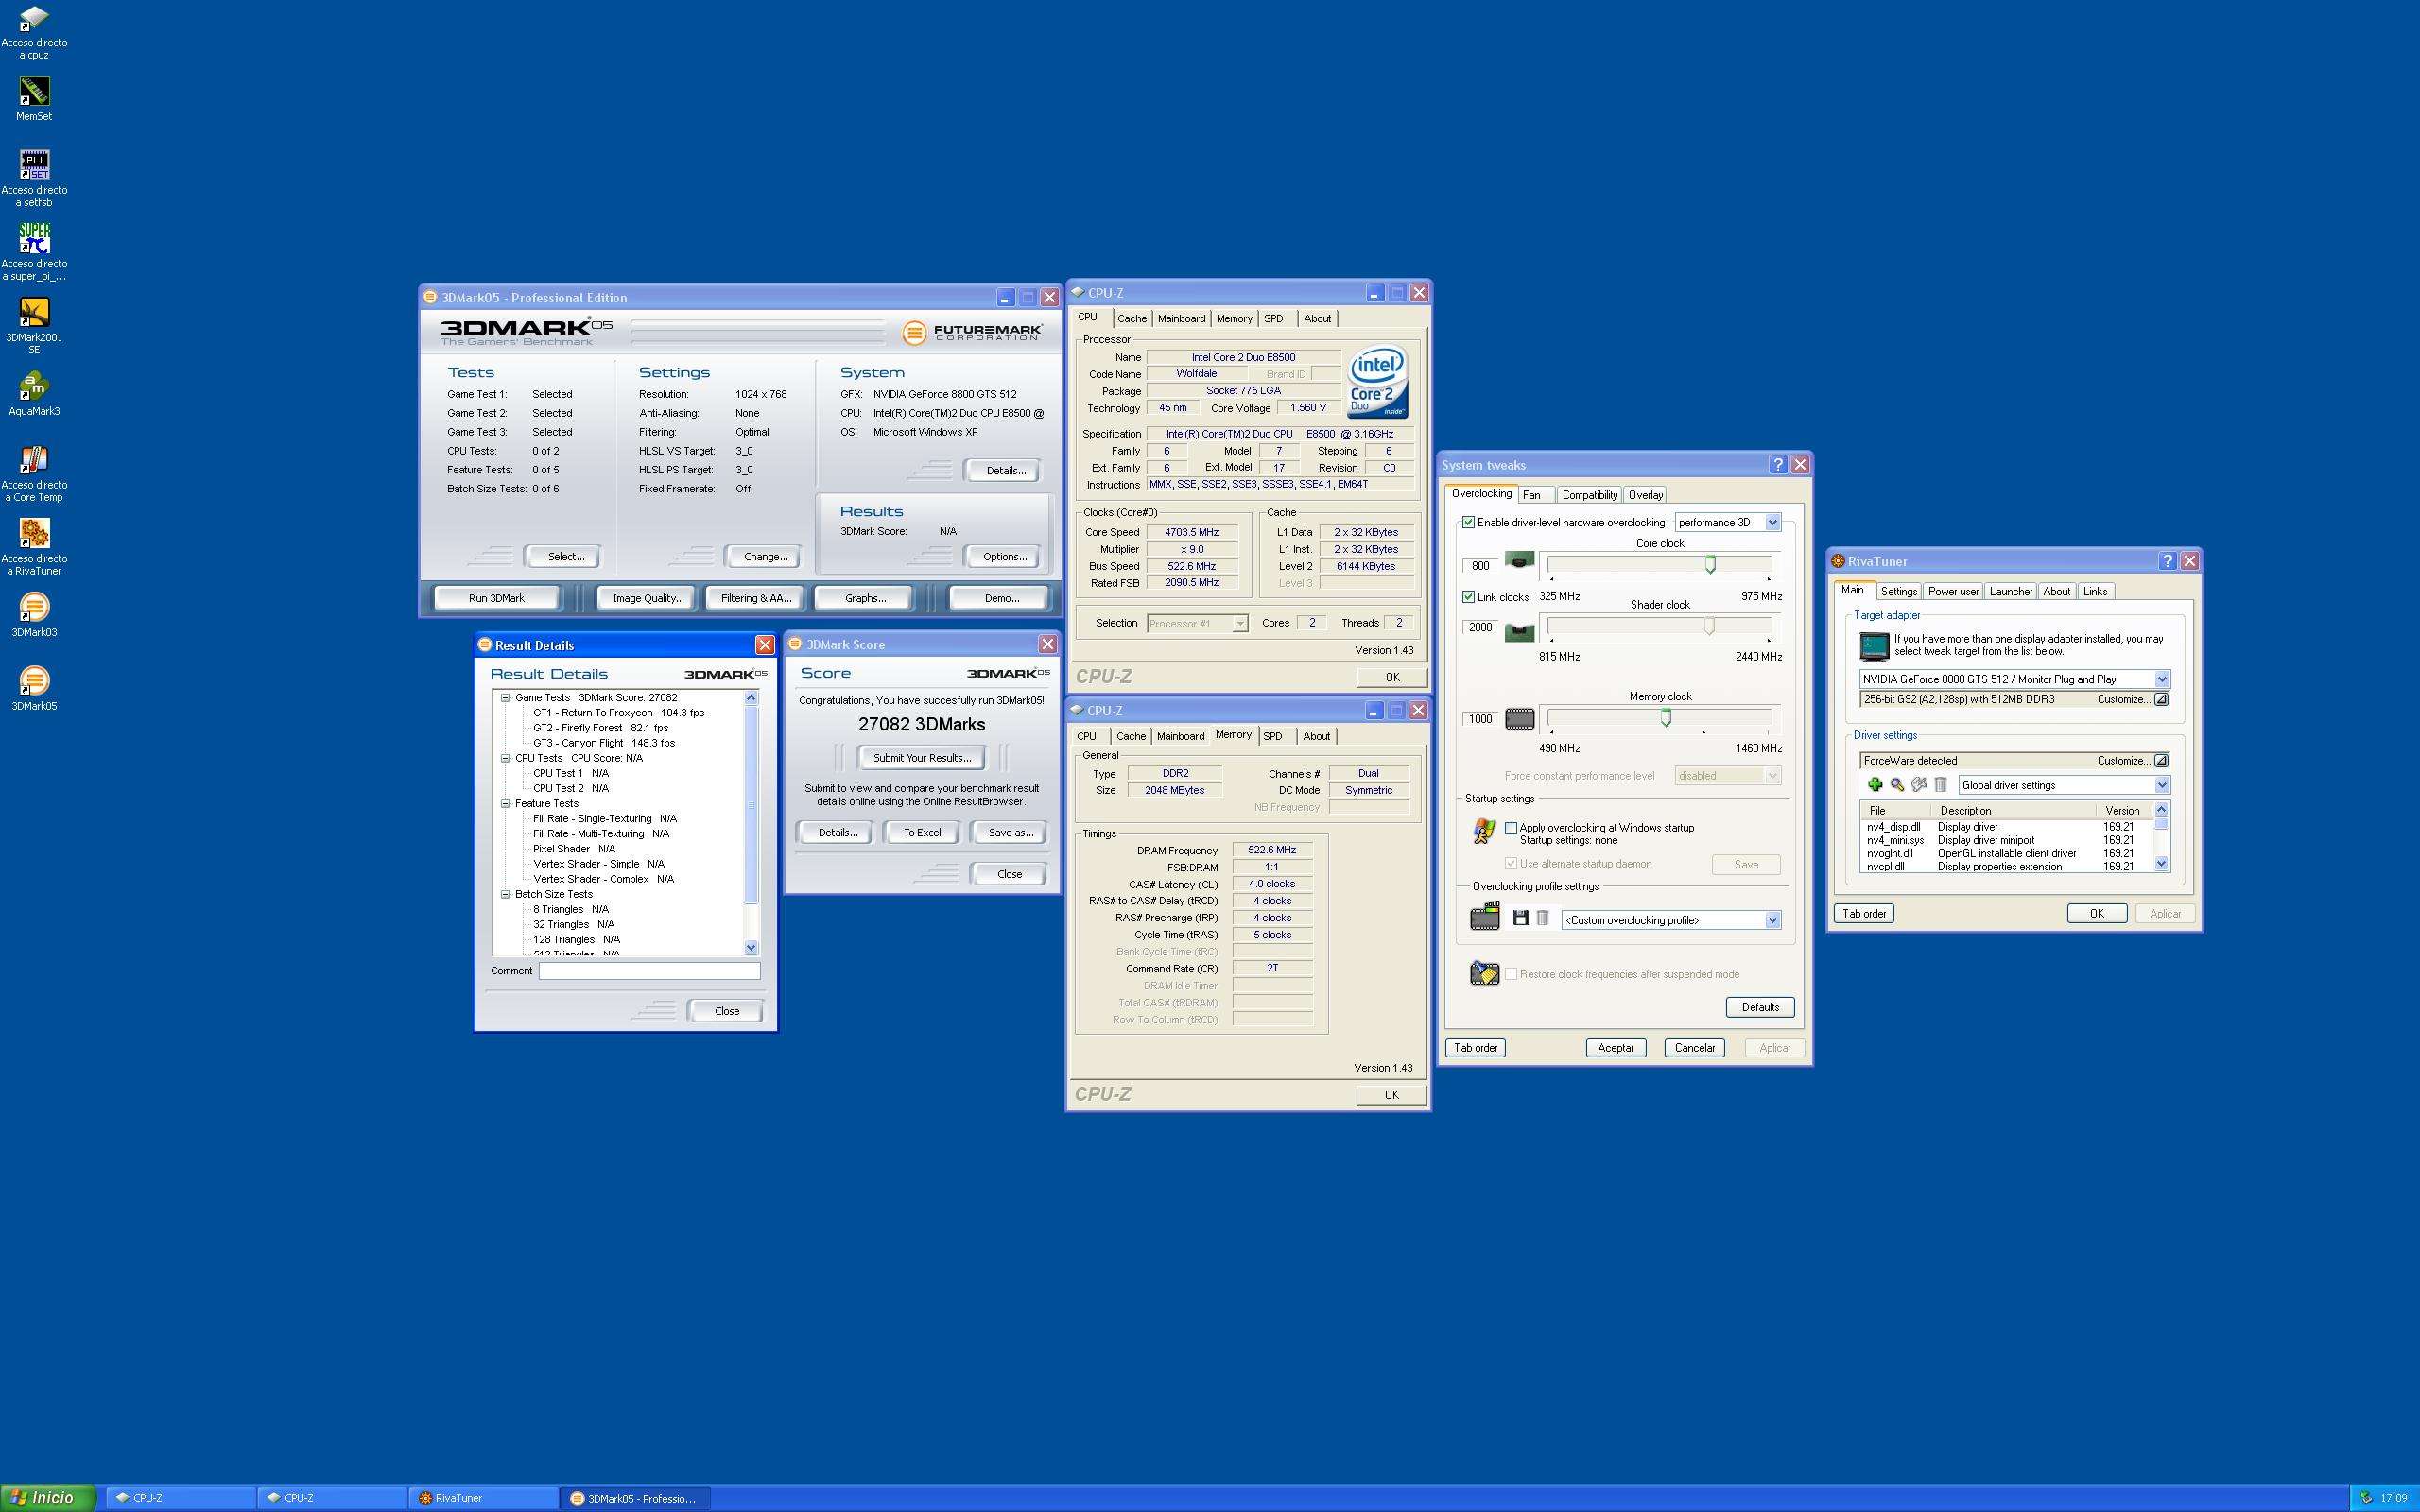
Task: Click the Image Quality button
Action: coord(647,598)
